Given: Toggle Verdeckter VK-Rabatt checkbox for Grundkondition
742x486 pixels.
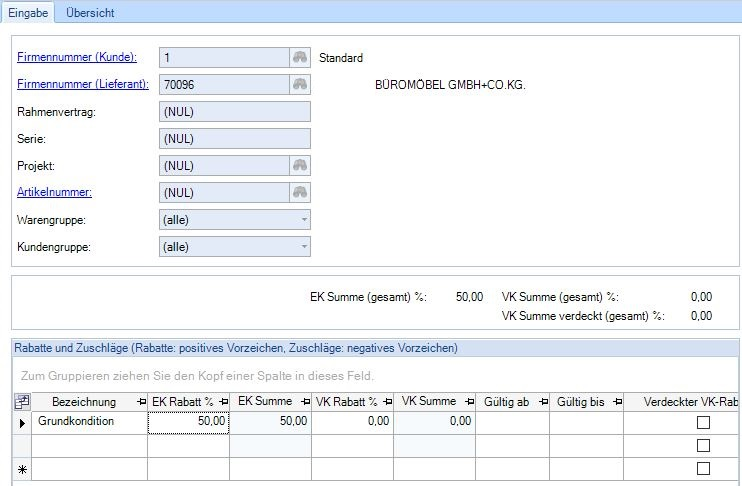Looking at the screenshot, I should tap(703, 423).
